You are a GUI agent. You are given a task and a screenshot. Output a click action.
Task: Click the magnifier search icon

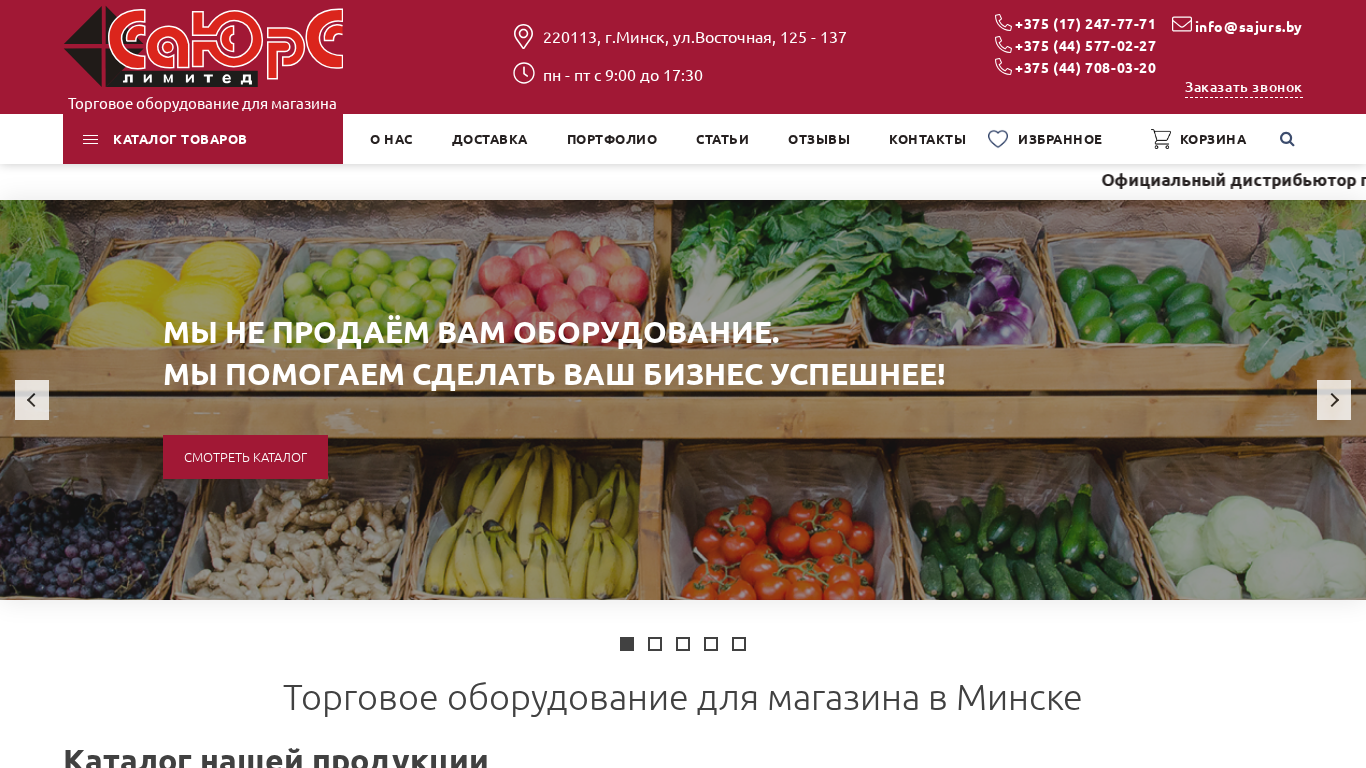click(x=1287, y=139)
